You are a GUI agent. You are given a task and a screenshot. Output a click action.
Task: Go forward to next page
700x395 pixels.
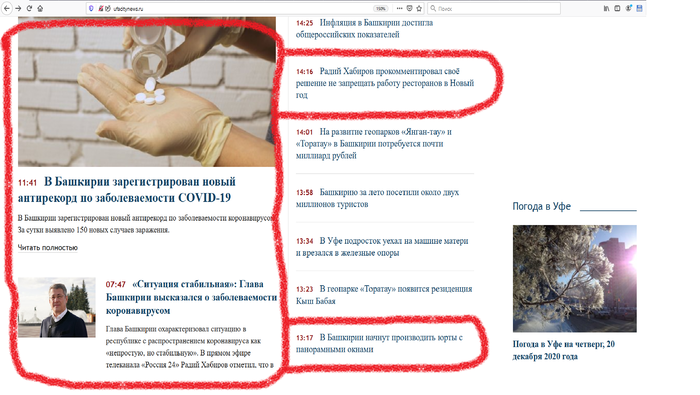coord(18,8)
